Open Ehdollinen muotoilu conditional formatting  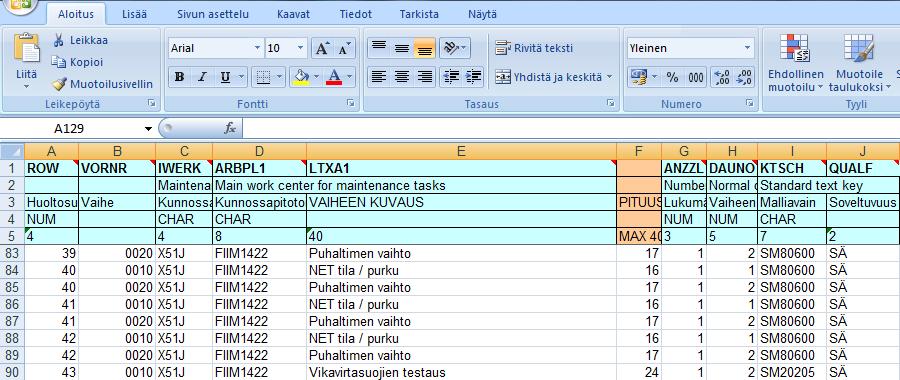point(796,63)
